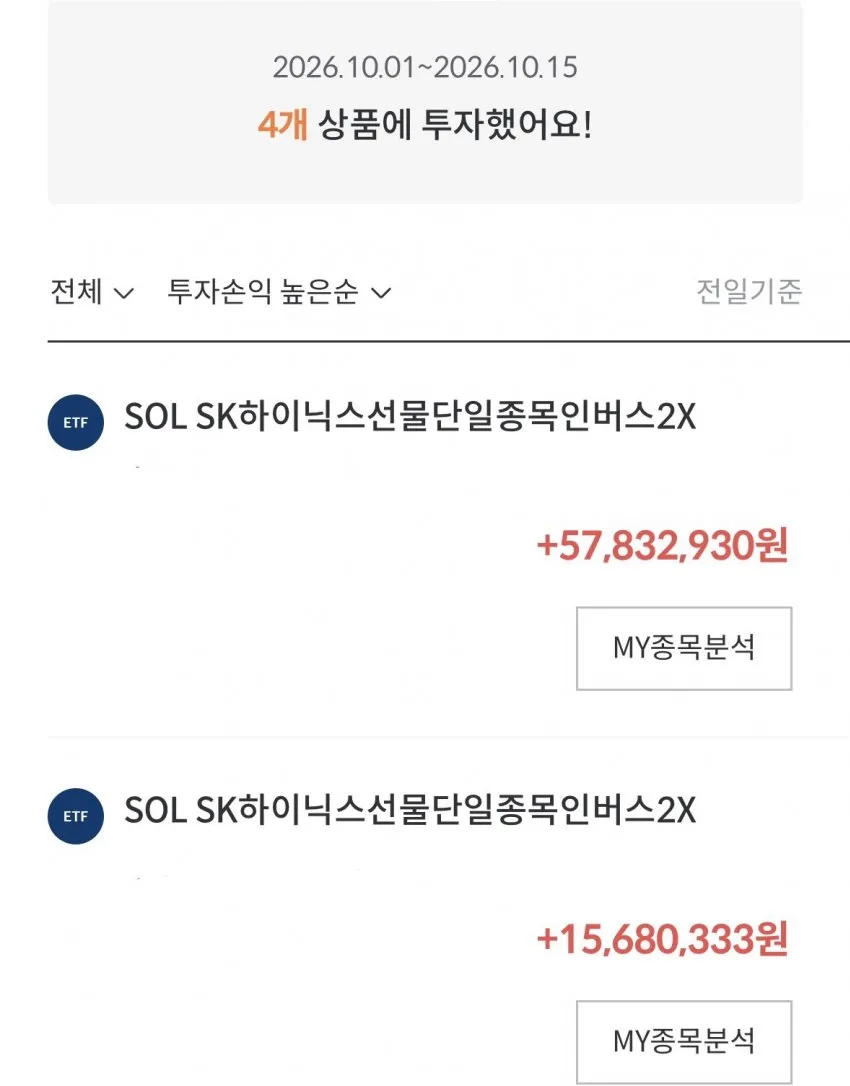Image resolution: width=850 pixels, height=1086 pixels.
Task: Select the 전일기준 basis label
Action: pyautogui.click(x=749, y=291)
